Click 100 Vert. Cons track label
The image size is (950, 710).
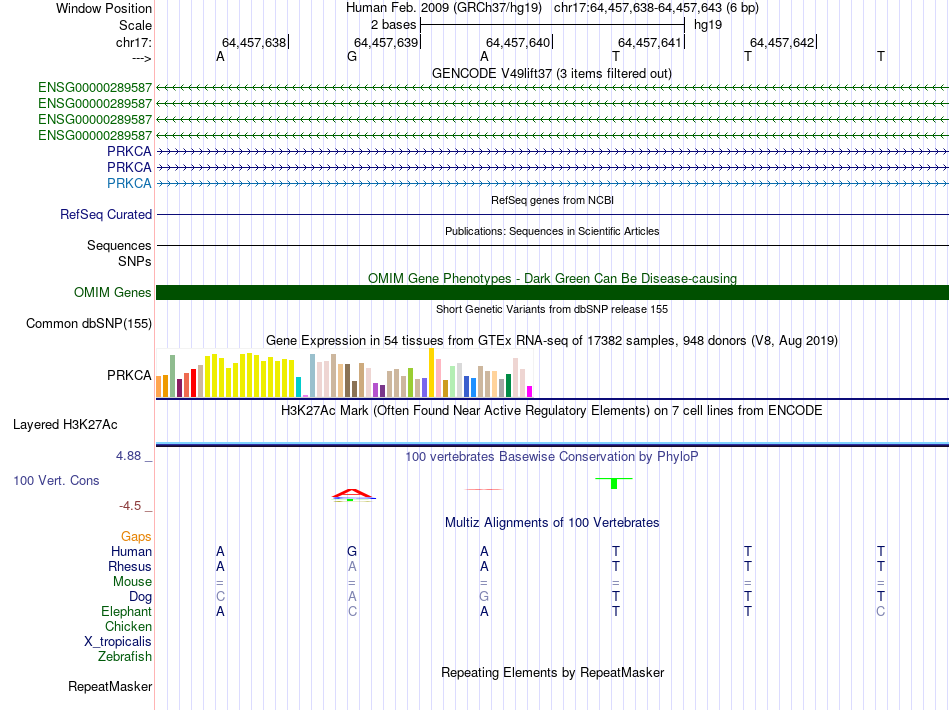[56, 480]
